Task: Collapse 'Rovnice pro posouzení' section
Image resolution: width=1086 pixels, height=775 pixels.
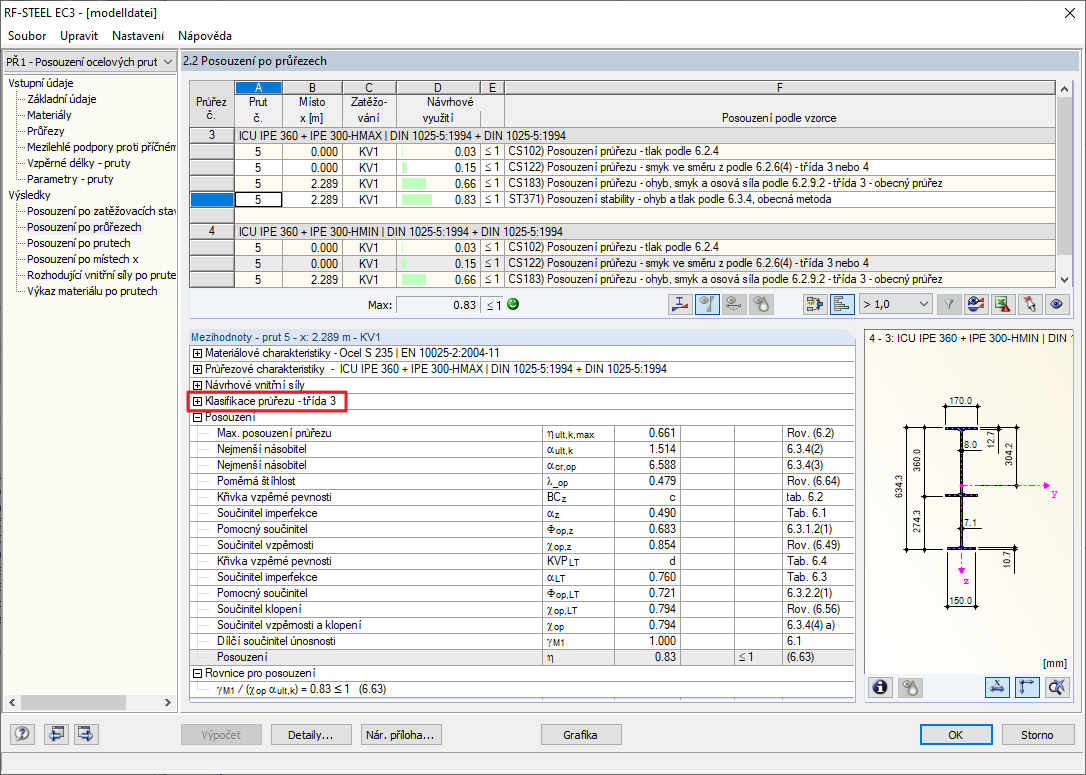Action: (197, 673)
